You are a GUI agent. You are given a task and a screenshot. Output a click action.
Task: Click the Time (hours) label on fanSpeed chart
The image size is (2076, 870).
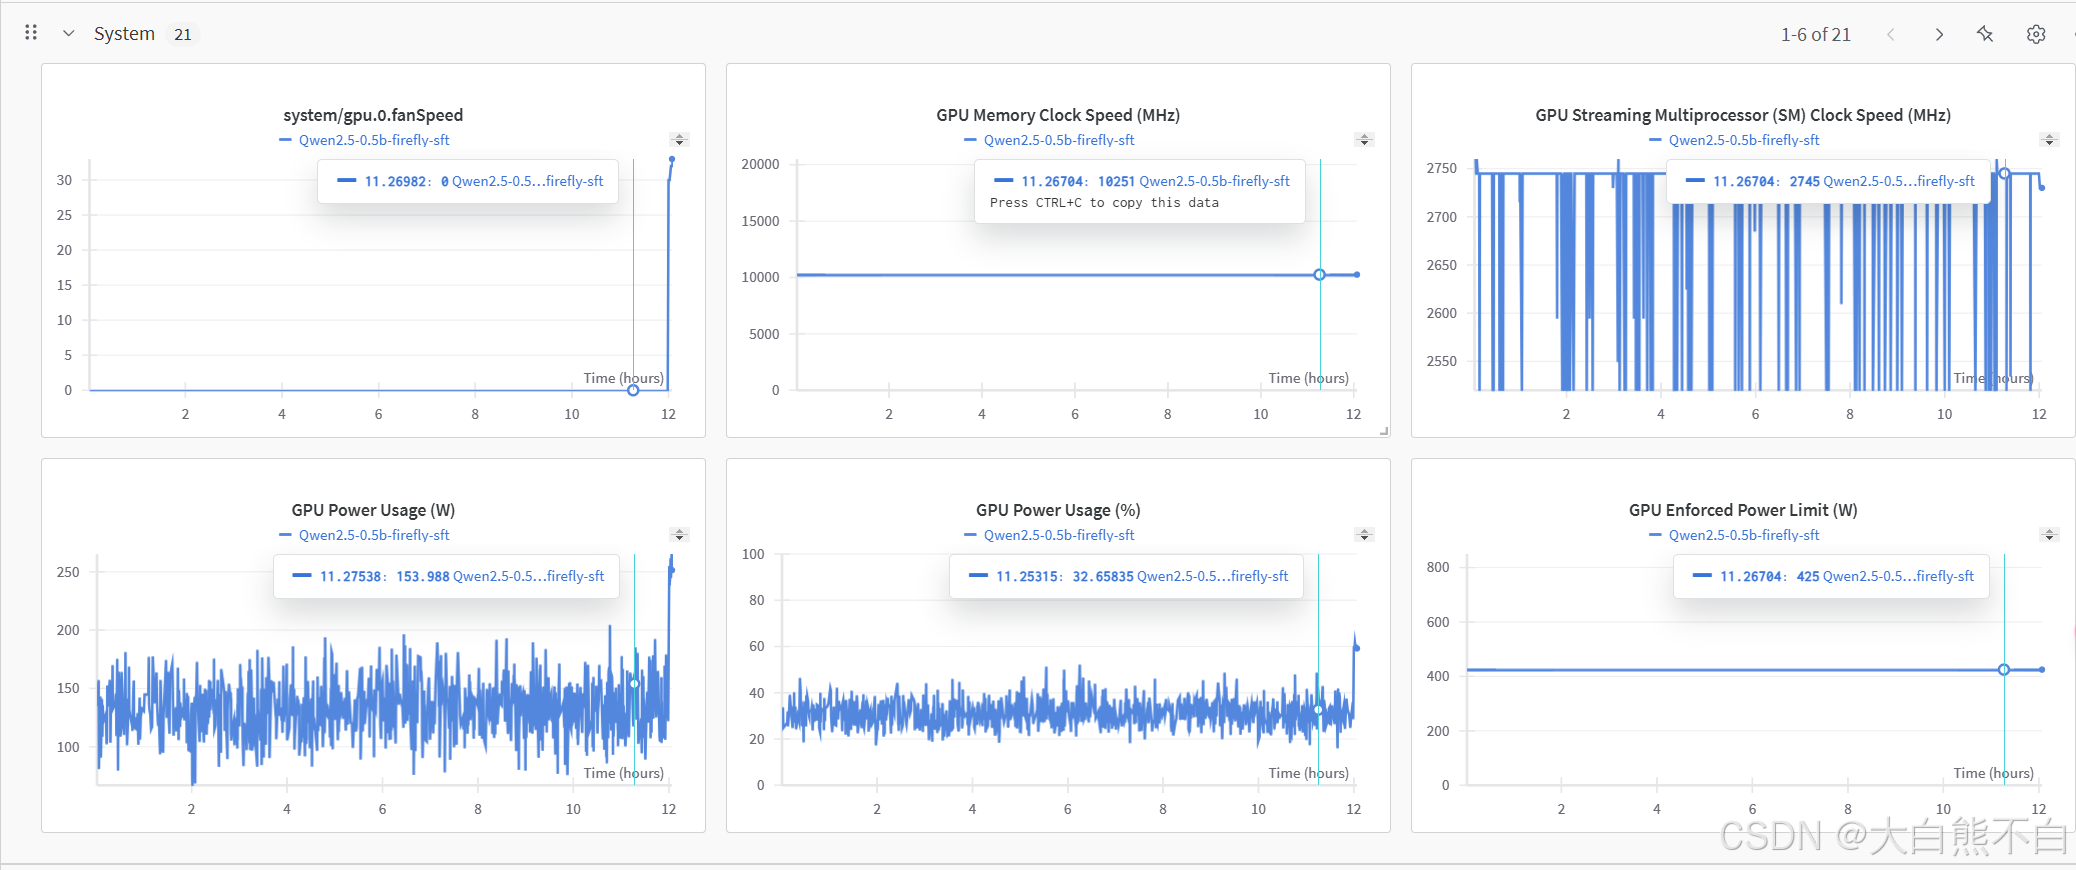pyautogui.click(x=623, y=378)
